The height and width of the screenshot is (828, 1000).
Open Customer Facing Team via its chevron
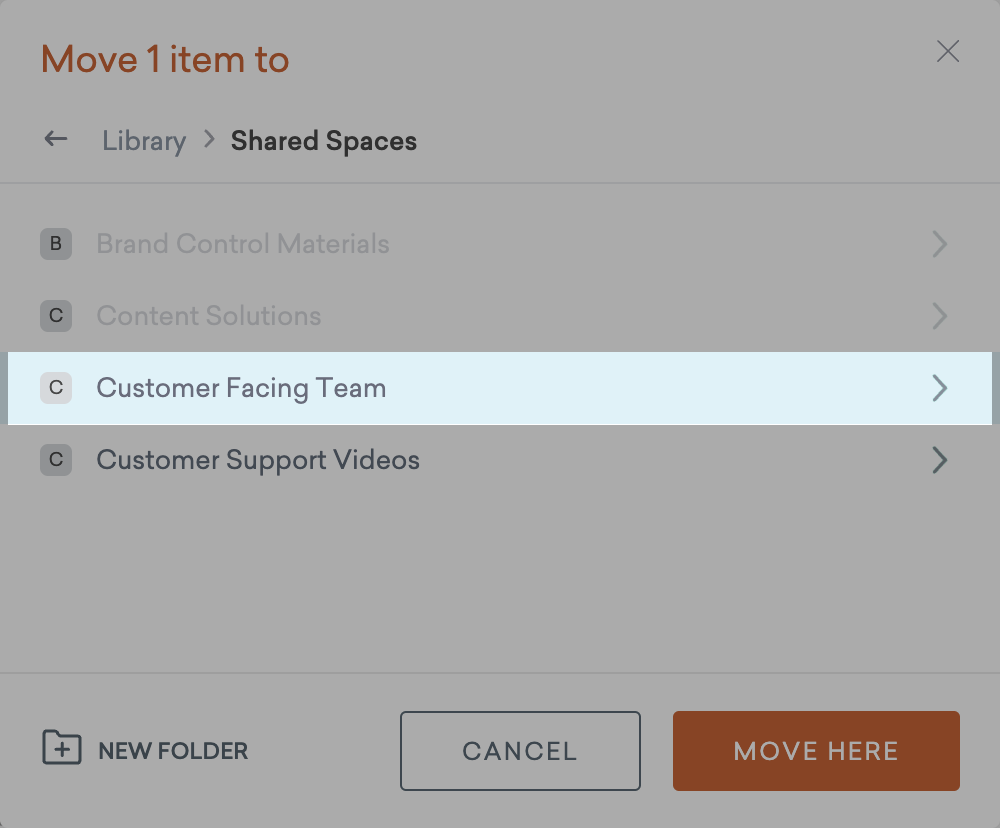(939, 388)
